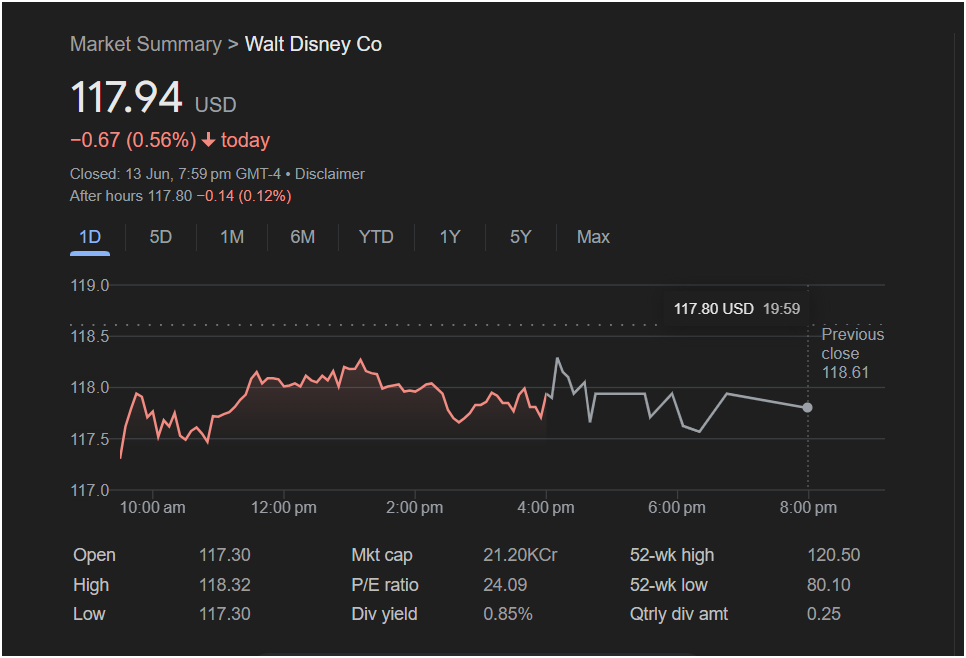Switch to the 1Y chart view
Image resolution: width=966 pixels, height=658 pixels.
point(450,237)
